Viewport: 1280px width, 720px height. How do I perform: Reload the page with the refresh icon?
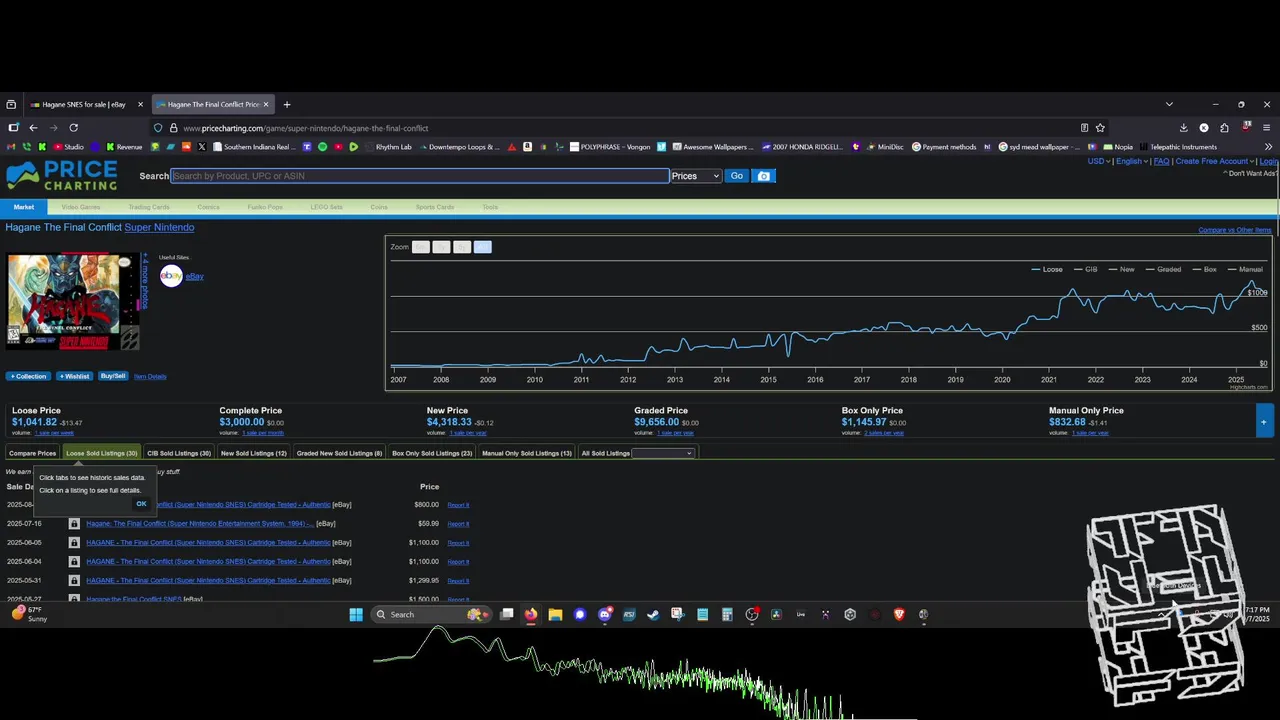[x=74, y=128]
